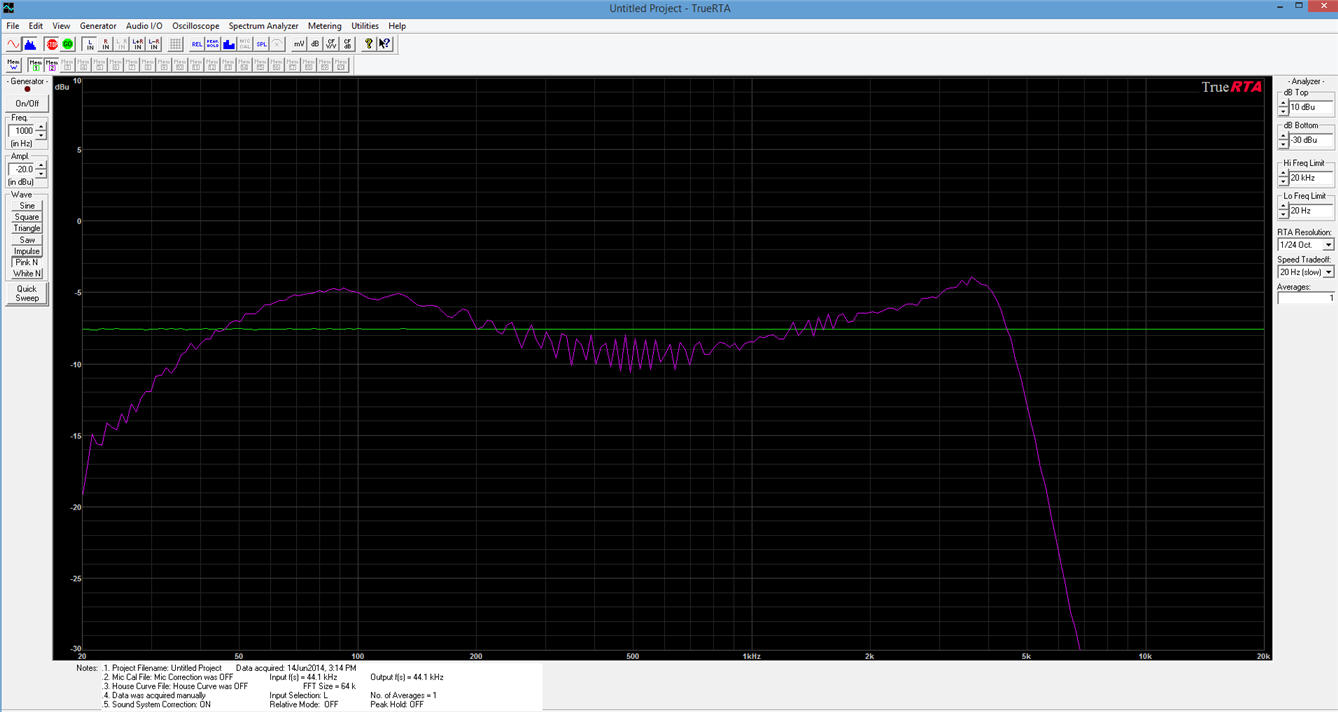This screenshot has height=712, width=1338.
Task: Open the View menu
Action: pos(61,26)
